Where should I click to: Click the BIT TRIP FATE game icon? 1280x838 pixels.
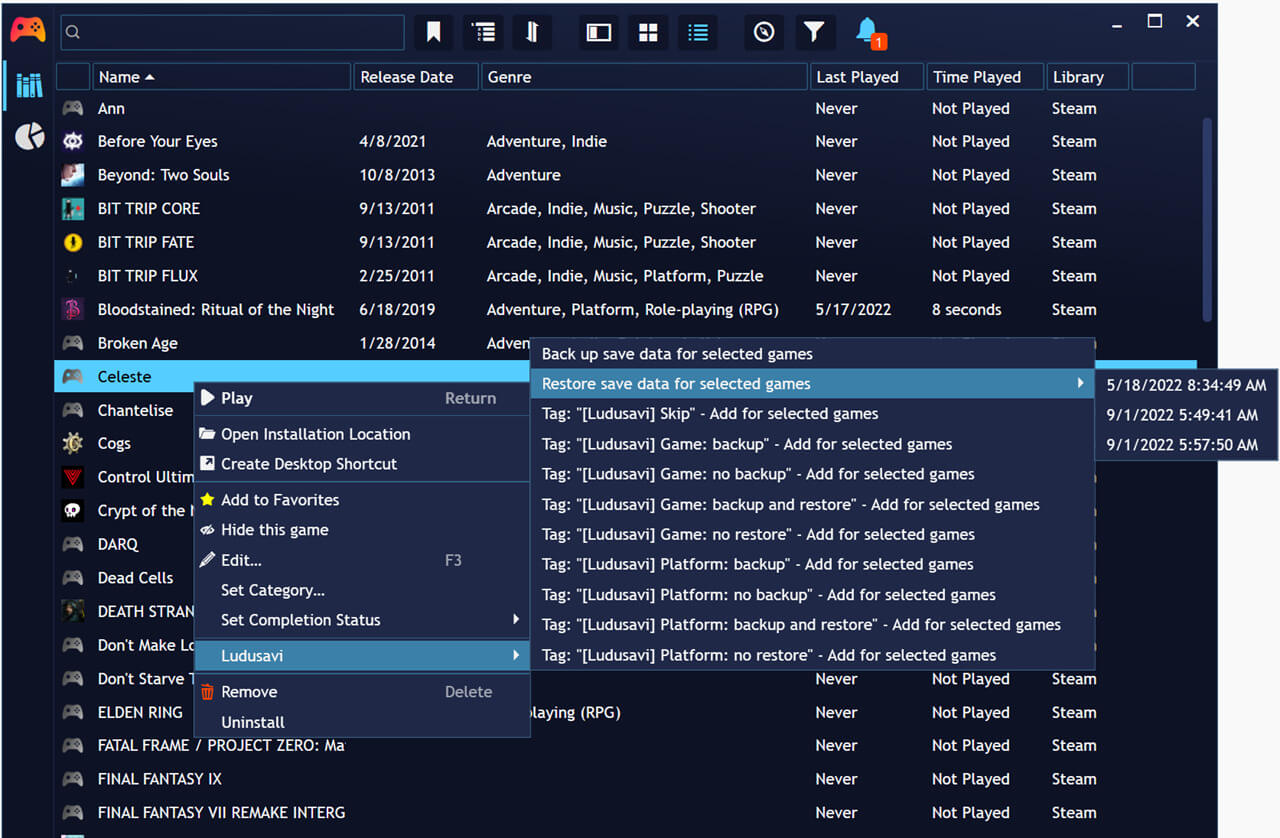click(72, 242)
